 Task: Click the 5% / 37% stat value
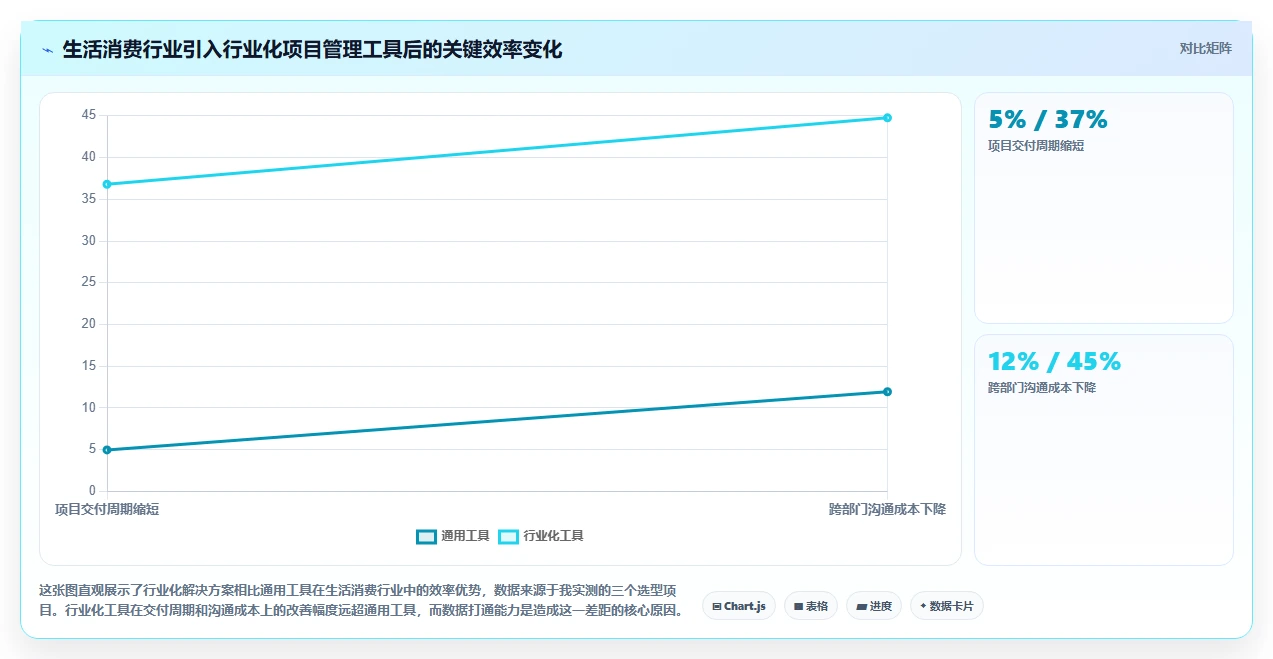tap(1048, 120)
